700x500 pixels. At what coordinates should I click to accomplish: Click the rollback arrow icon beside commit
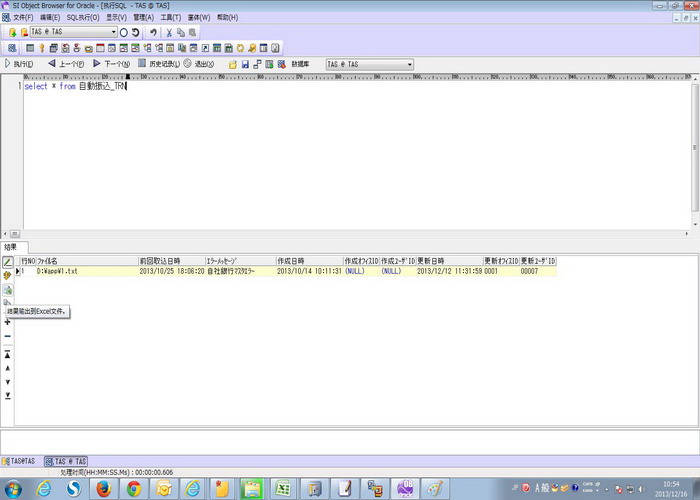click(x=135, y=32)
